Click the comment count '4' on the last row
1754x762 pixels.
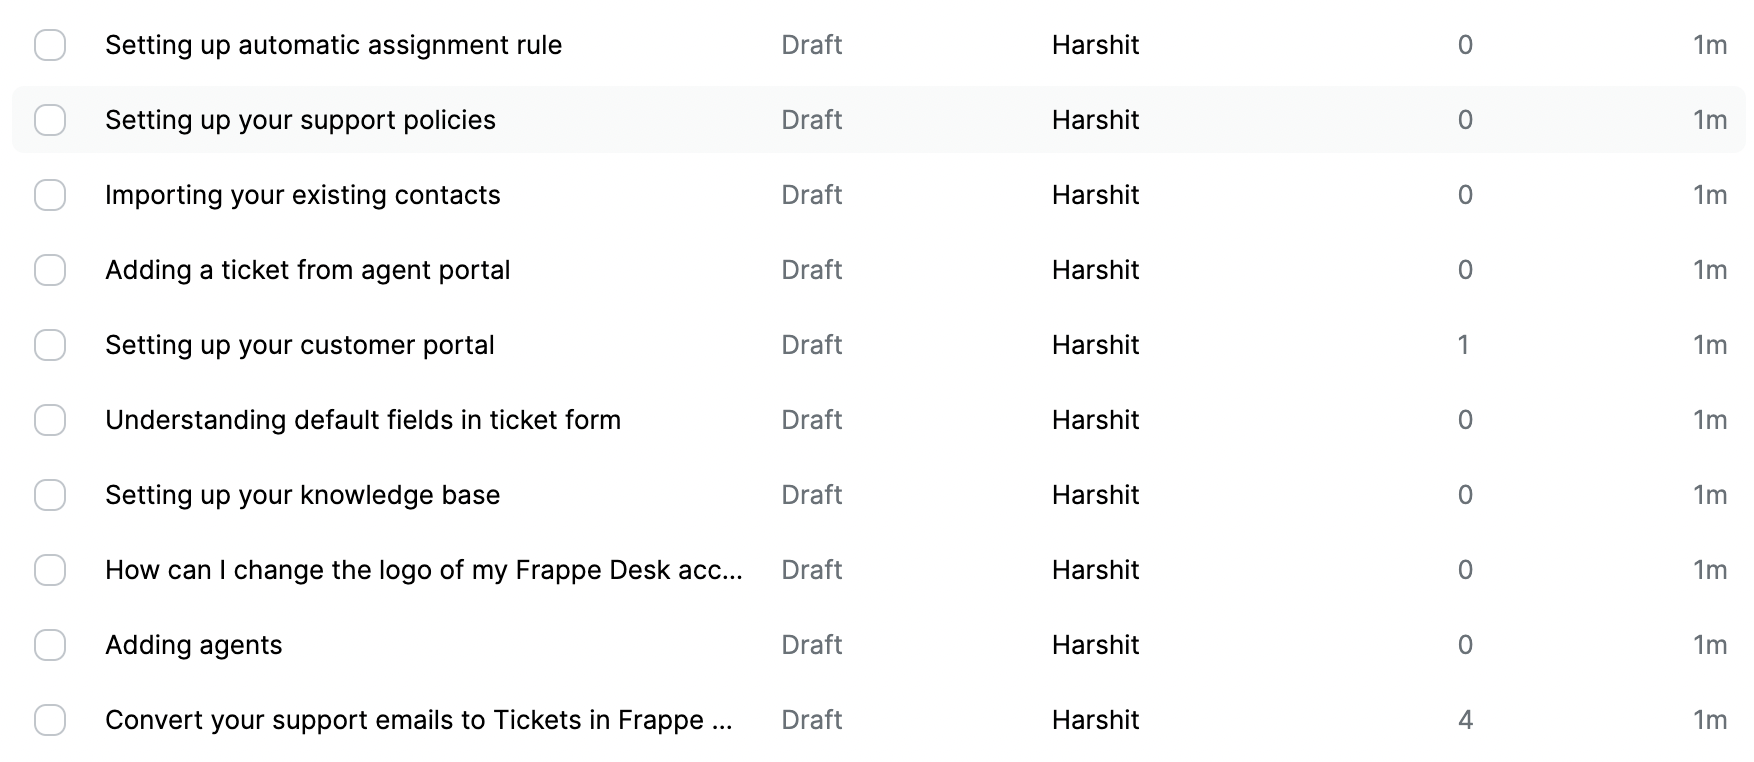pos(1465,719)
